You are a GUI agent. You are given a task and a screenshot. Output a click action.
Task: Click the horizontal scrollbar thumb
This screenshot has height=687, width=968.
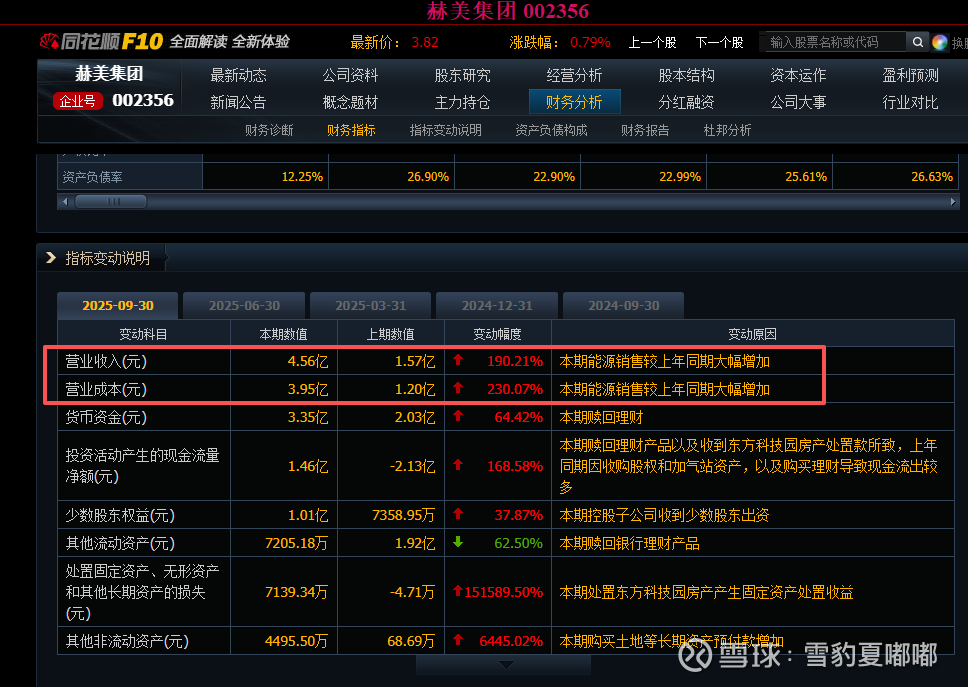tap(111, 202)
